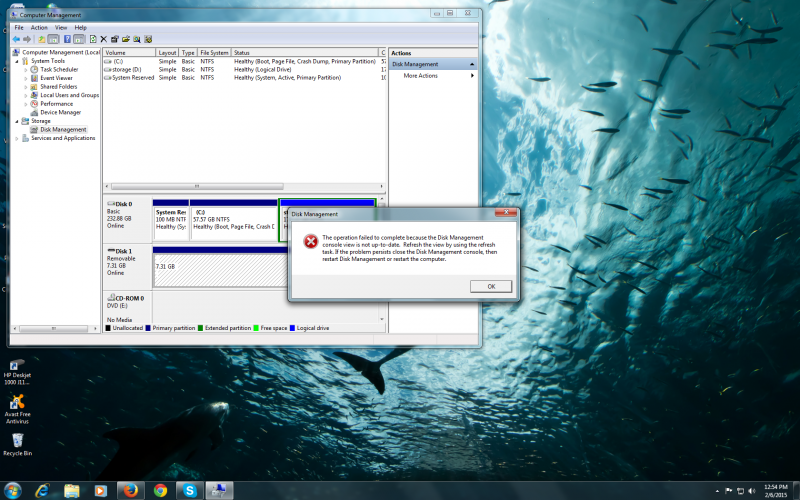Image resolution: width=800 pixels, height=500 pixels.
Task: Open Skype from the taskbar
Action: click(x=188, y=490)
